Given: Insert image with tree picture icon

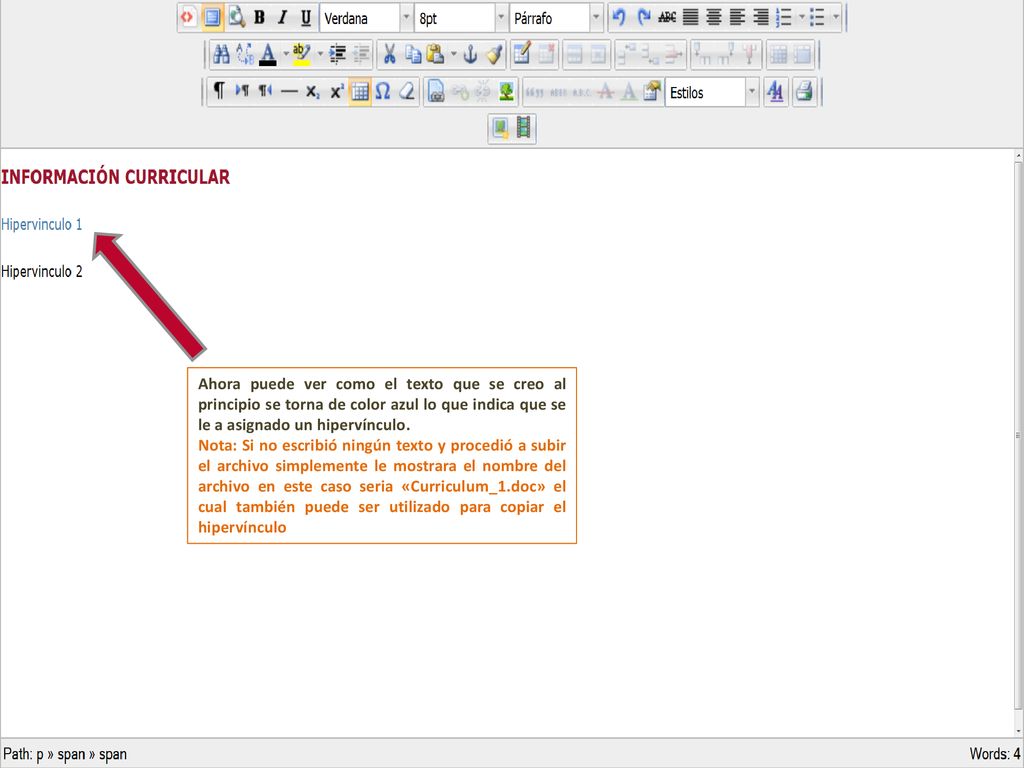Looking at the screenshot, I should click(x=507, y=92).
